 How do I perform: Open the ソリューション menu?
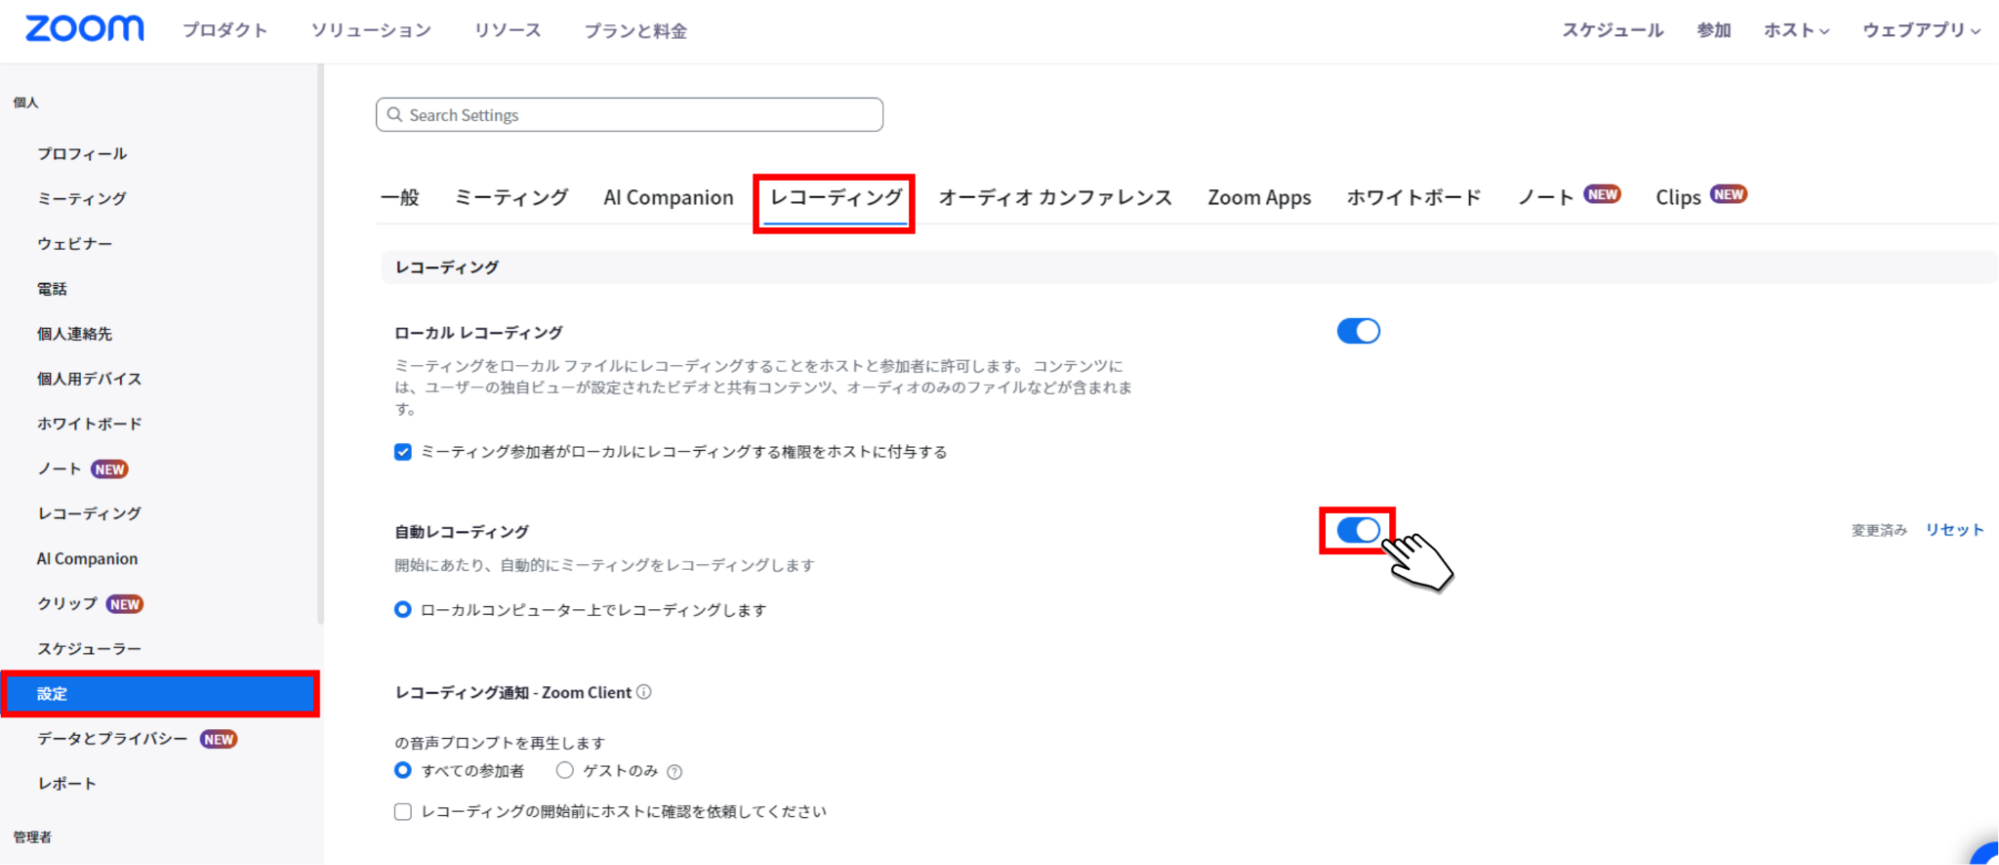(371, 30)
